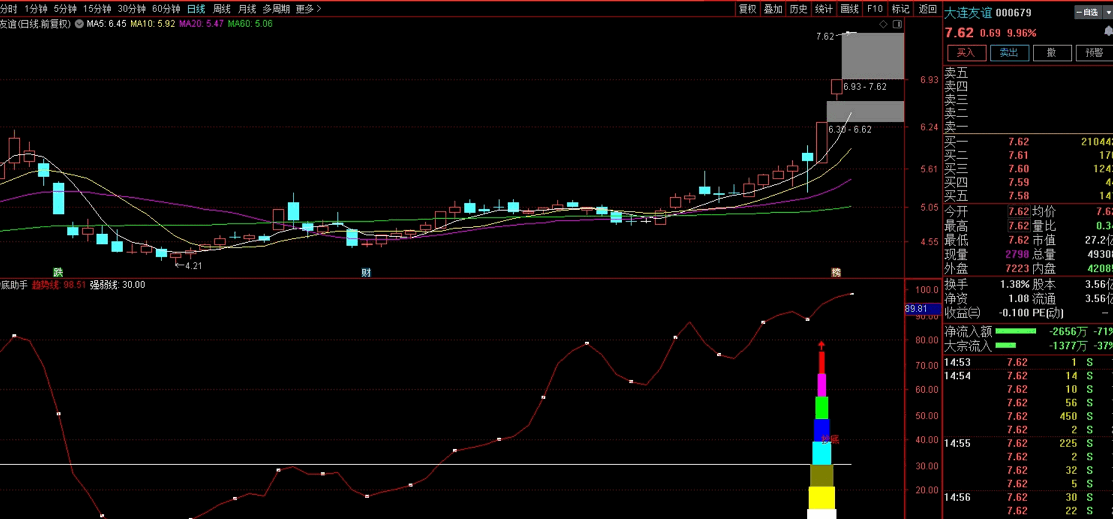This screenshot has height=519, width=1113.
Task: Click the diamond icon above the chart
Action: pyautogui.click(x=883, y=24)
